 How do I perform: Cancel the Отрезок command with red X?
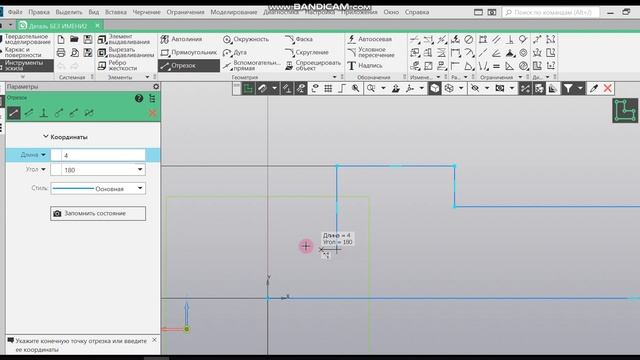tap(153, 113)
